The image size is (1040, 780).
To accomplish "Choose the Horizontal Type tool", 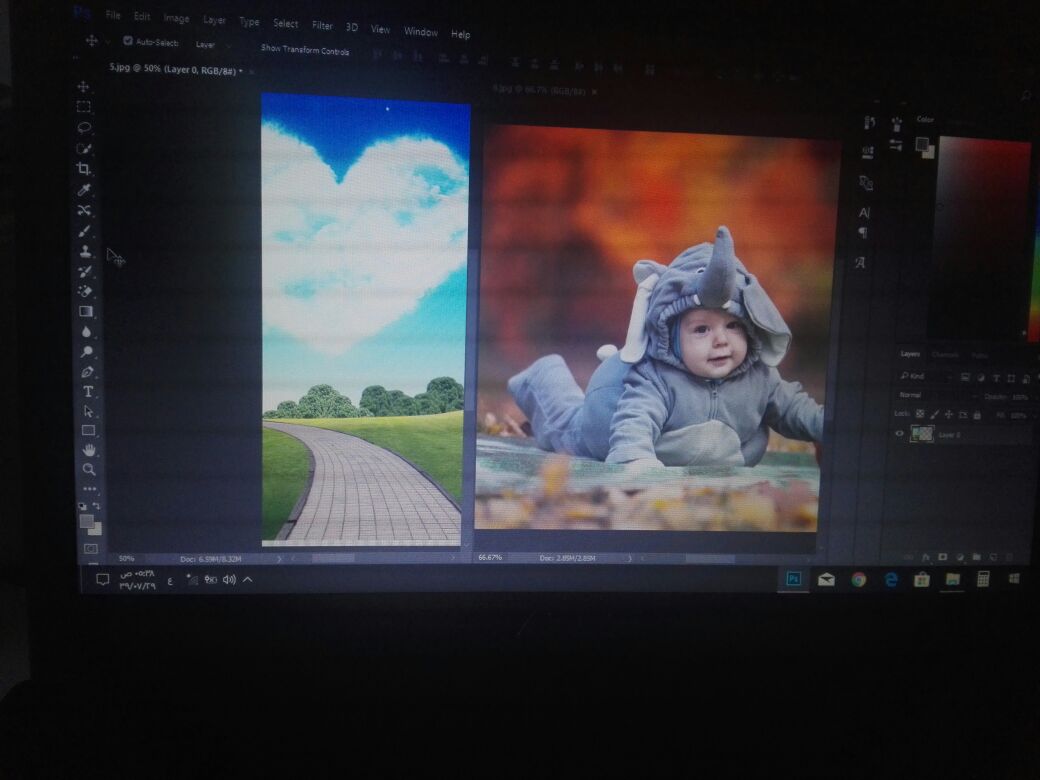I will point(88,391).
